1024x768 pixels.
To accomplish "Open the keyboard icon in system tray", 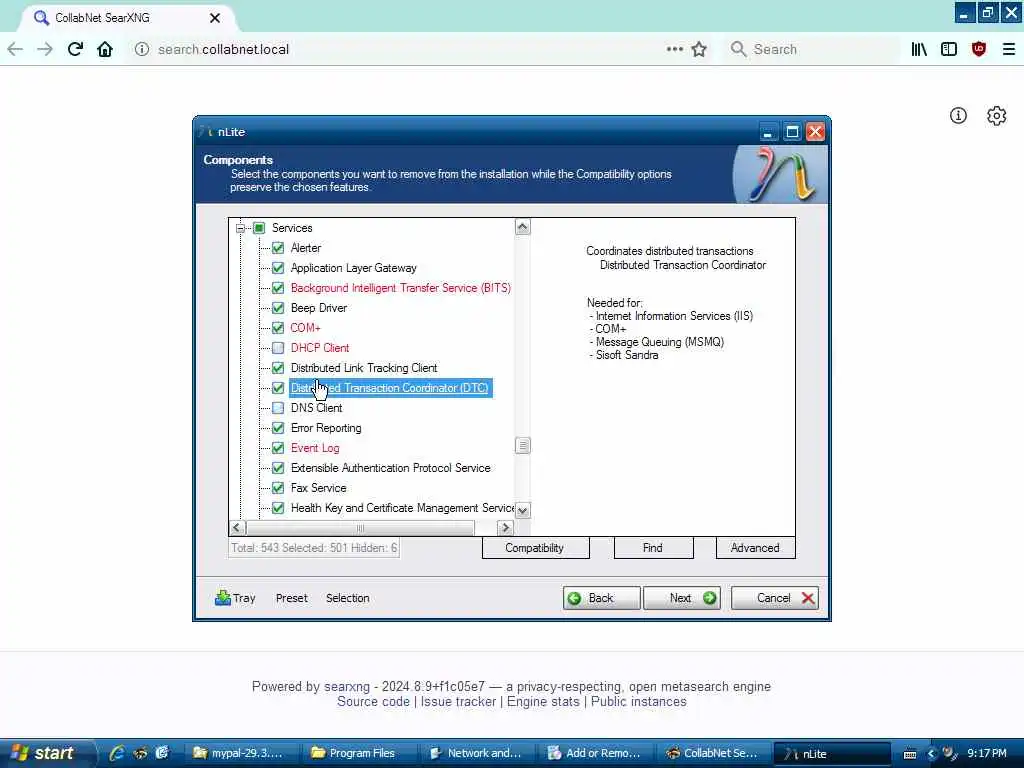I will (910, 754).
